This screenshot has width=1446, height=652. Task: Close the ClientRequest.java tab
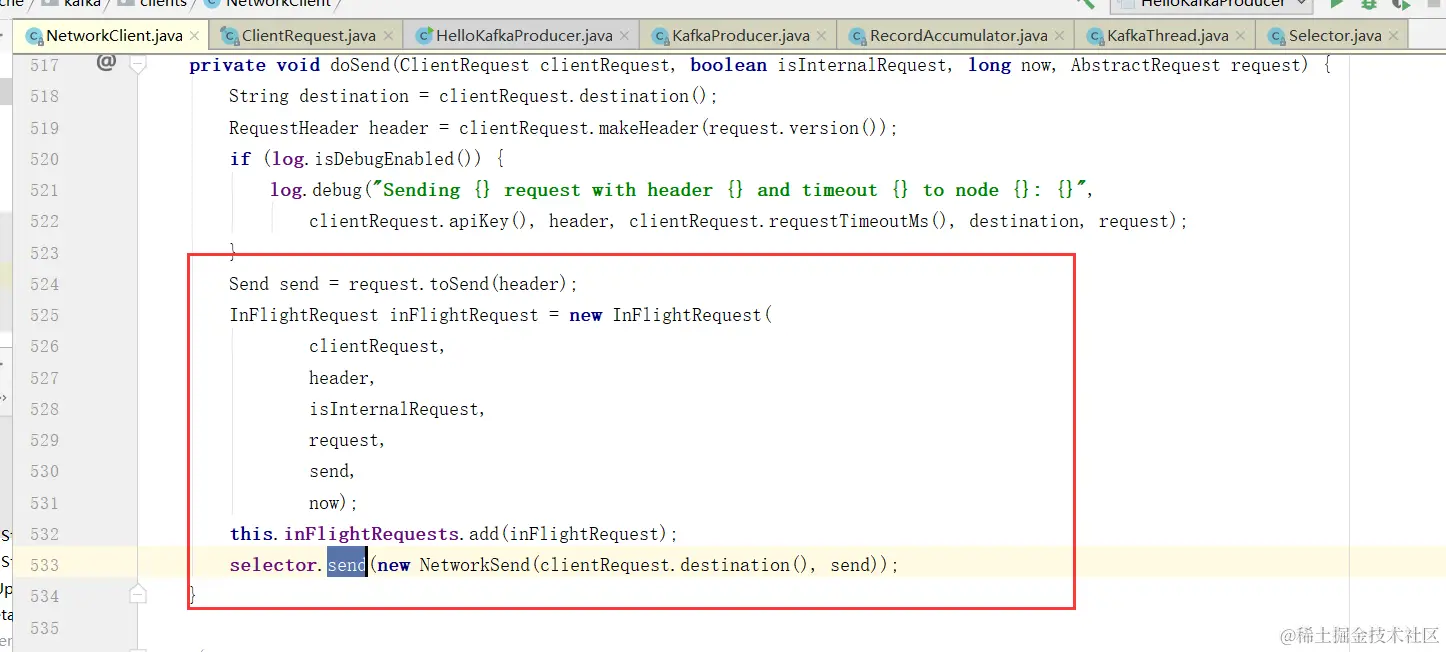coord(389,36)
